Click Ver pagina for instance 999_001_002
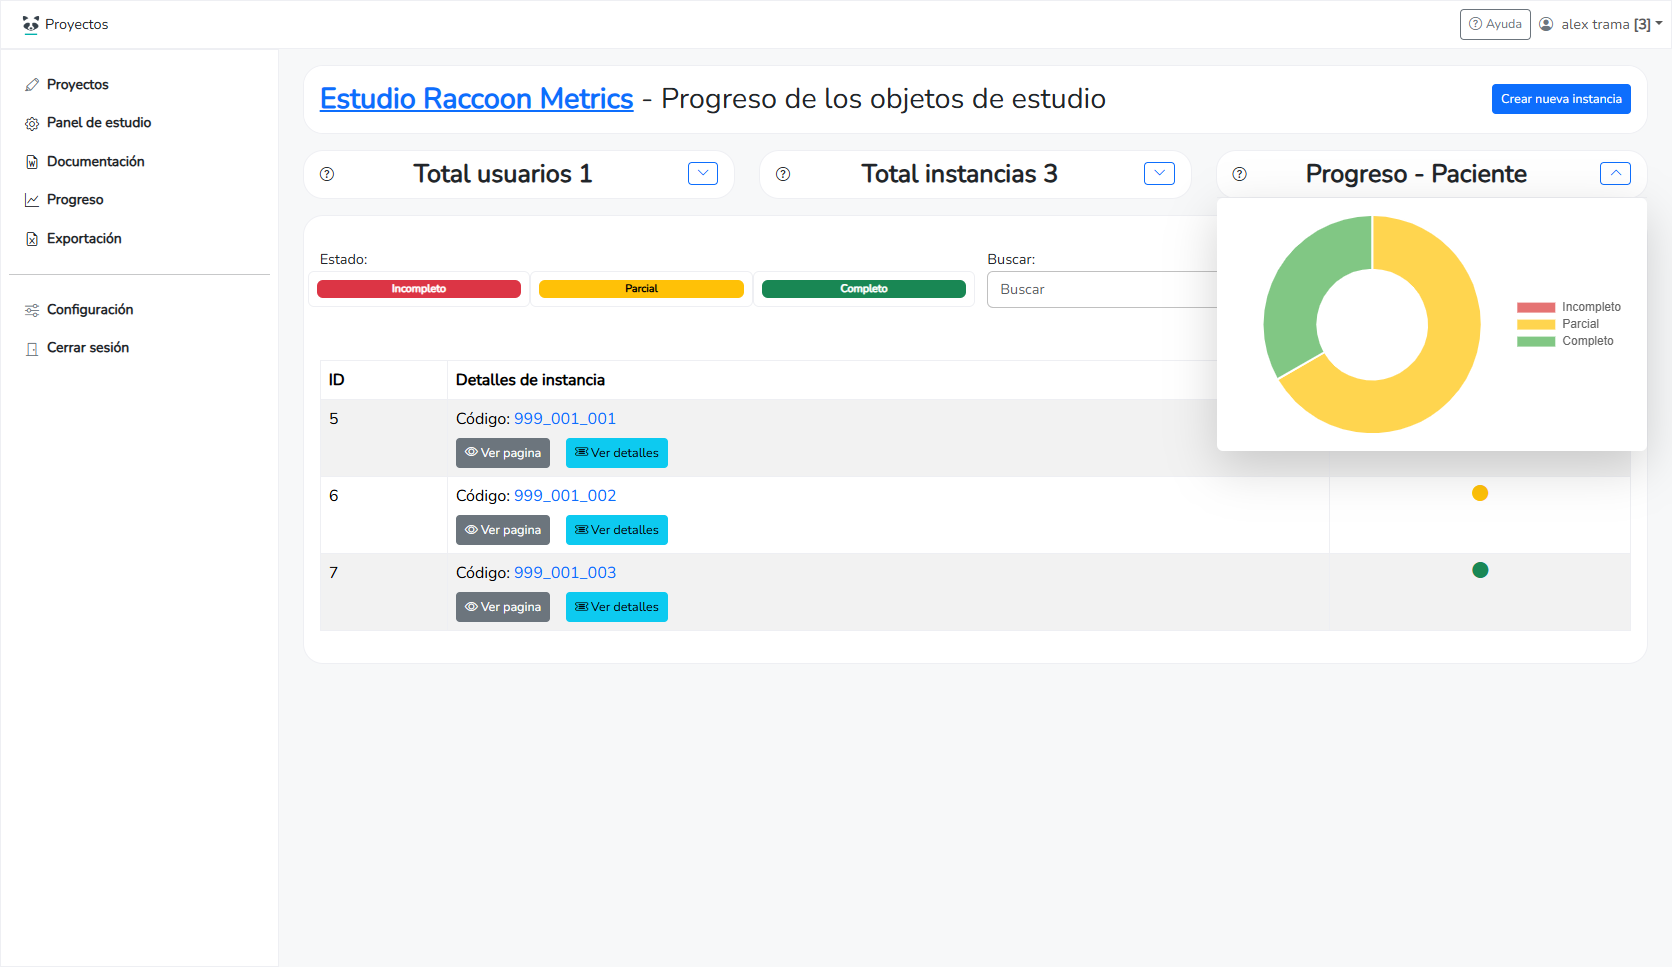This screenshot has height=967, width=1672. (x=503, y=530)
